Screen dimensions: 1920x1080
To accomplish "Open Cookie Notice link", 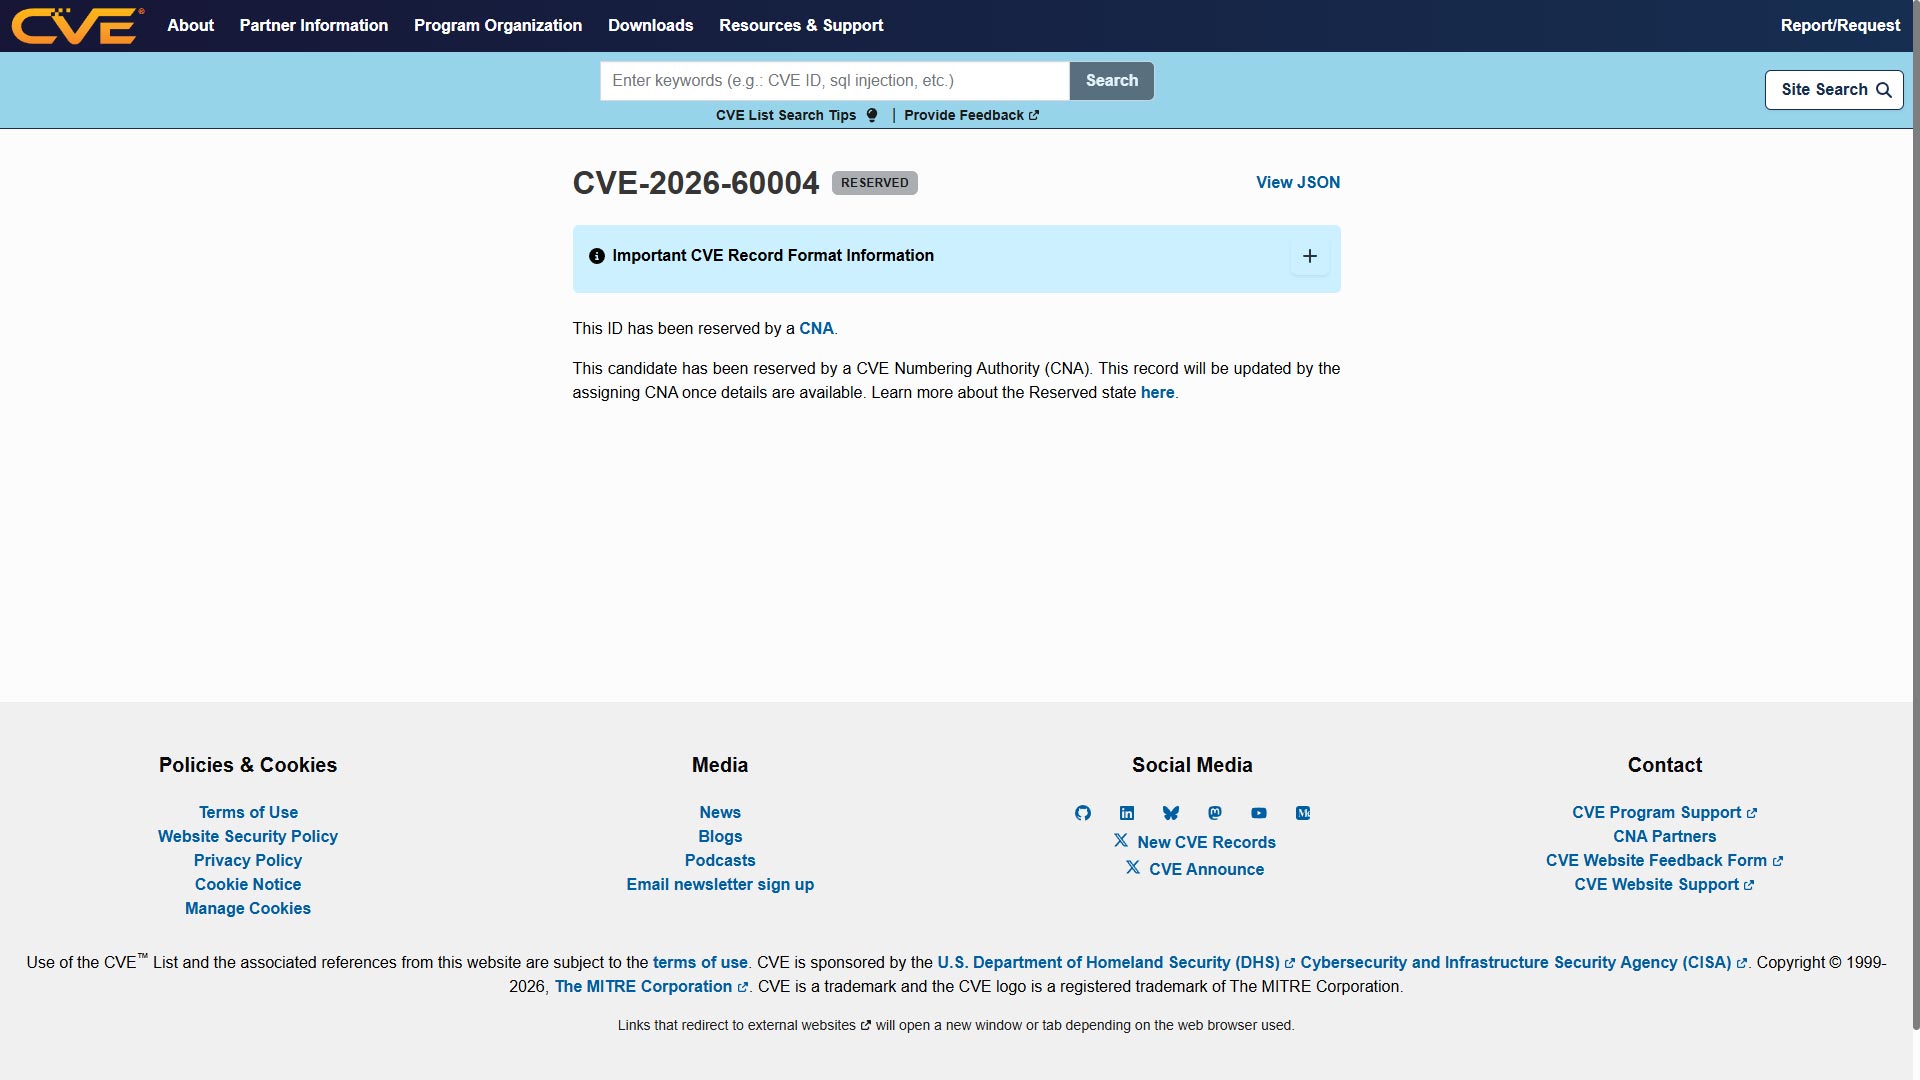I will click(x=248, y=884).
